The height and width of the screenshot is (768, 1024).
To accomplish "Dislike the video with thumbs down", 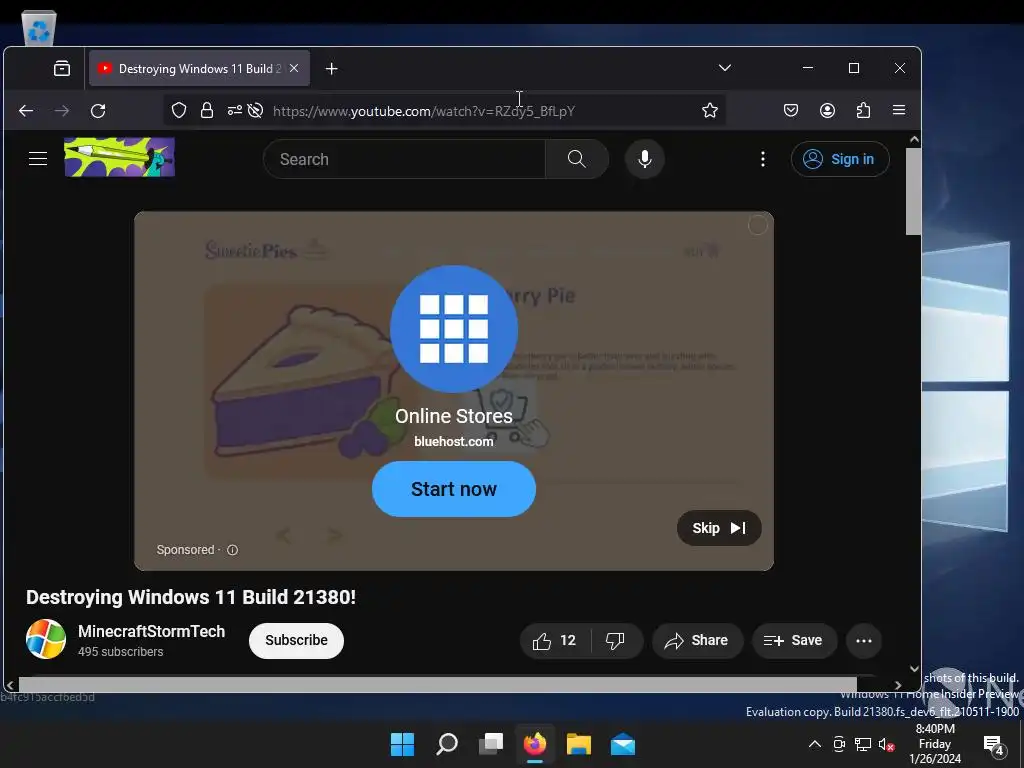I will [615, 641].
